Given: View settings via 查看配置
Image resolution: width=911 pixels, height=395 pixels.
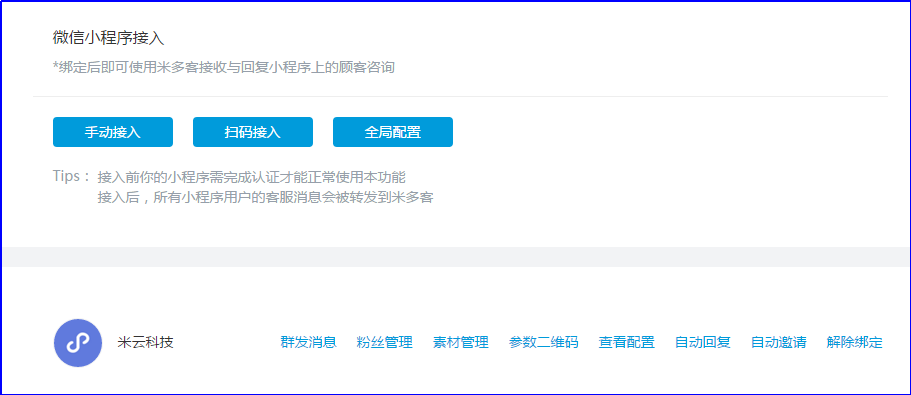Looking at the screenshot, I should pos(627,342).
